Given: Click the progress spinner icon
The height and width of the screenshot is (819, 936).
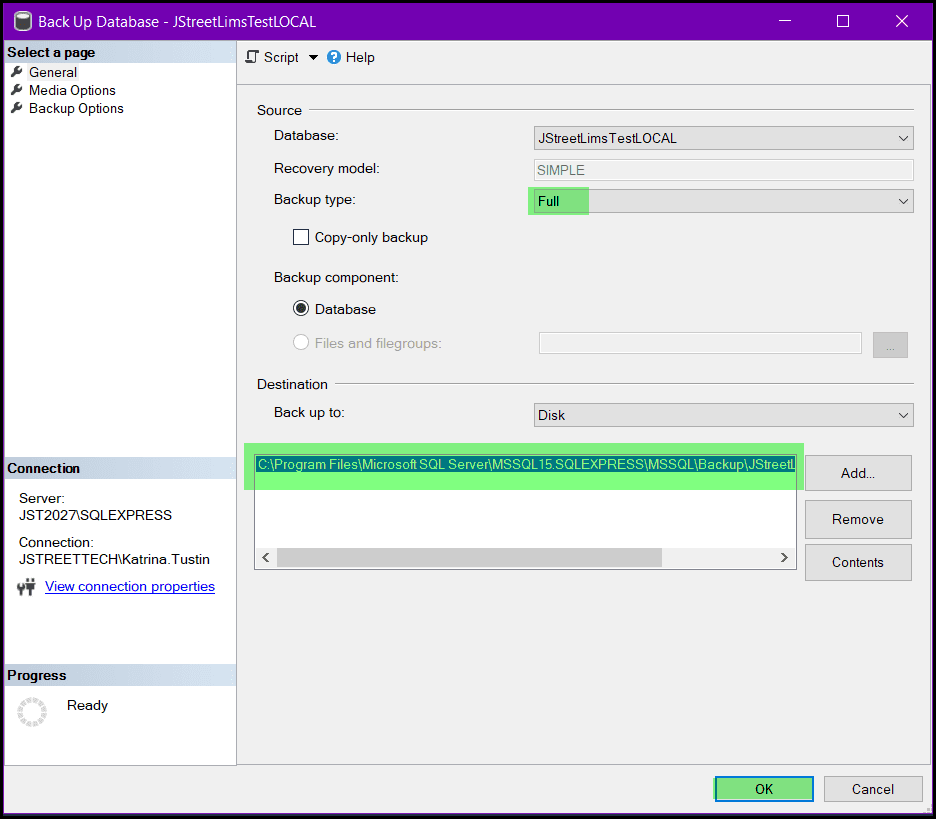Looking at the screenshot, I should pyautogui.click(x=32, y=712).
